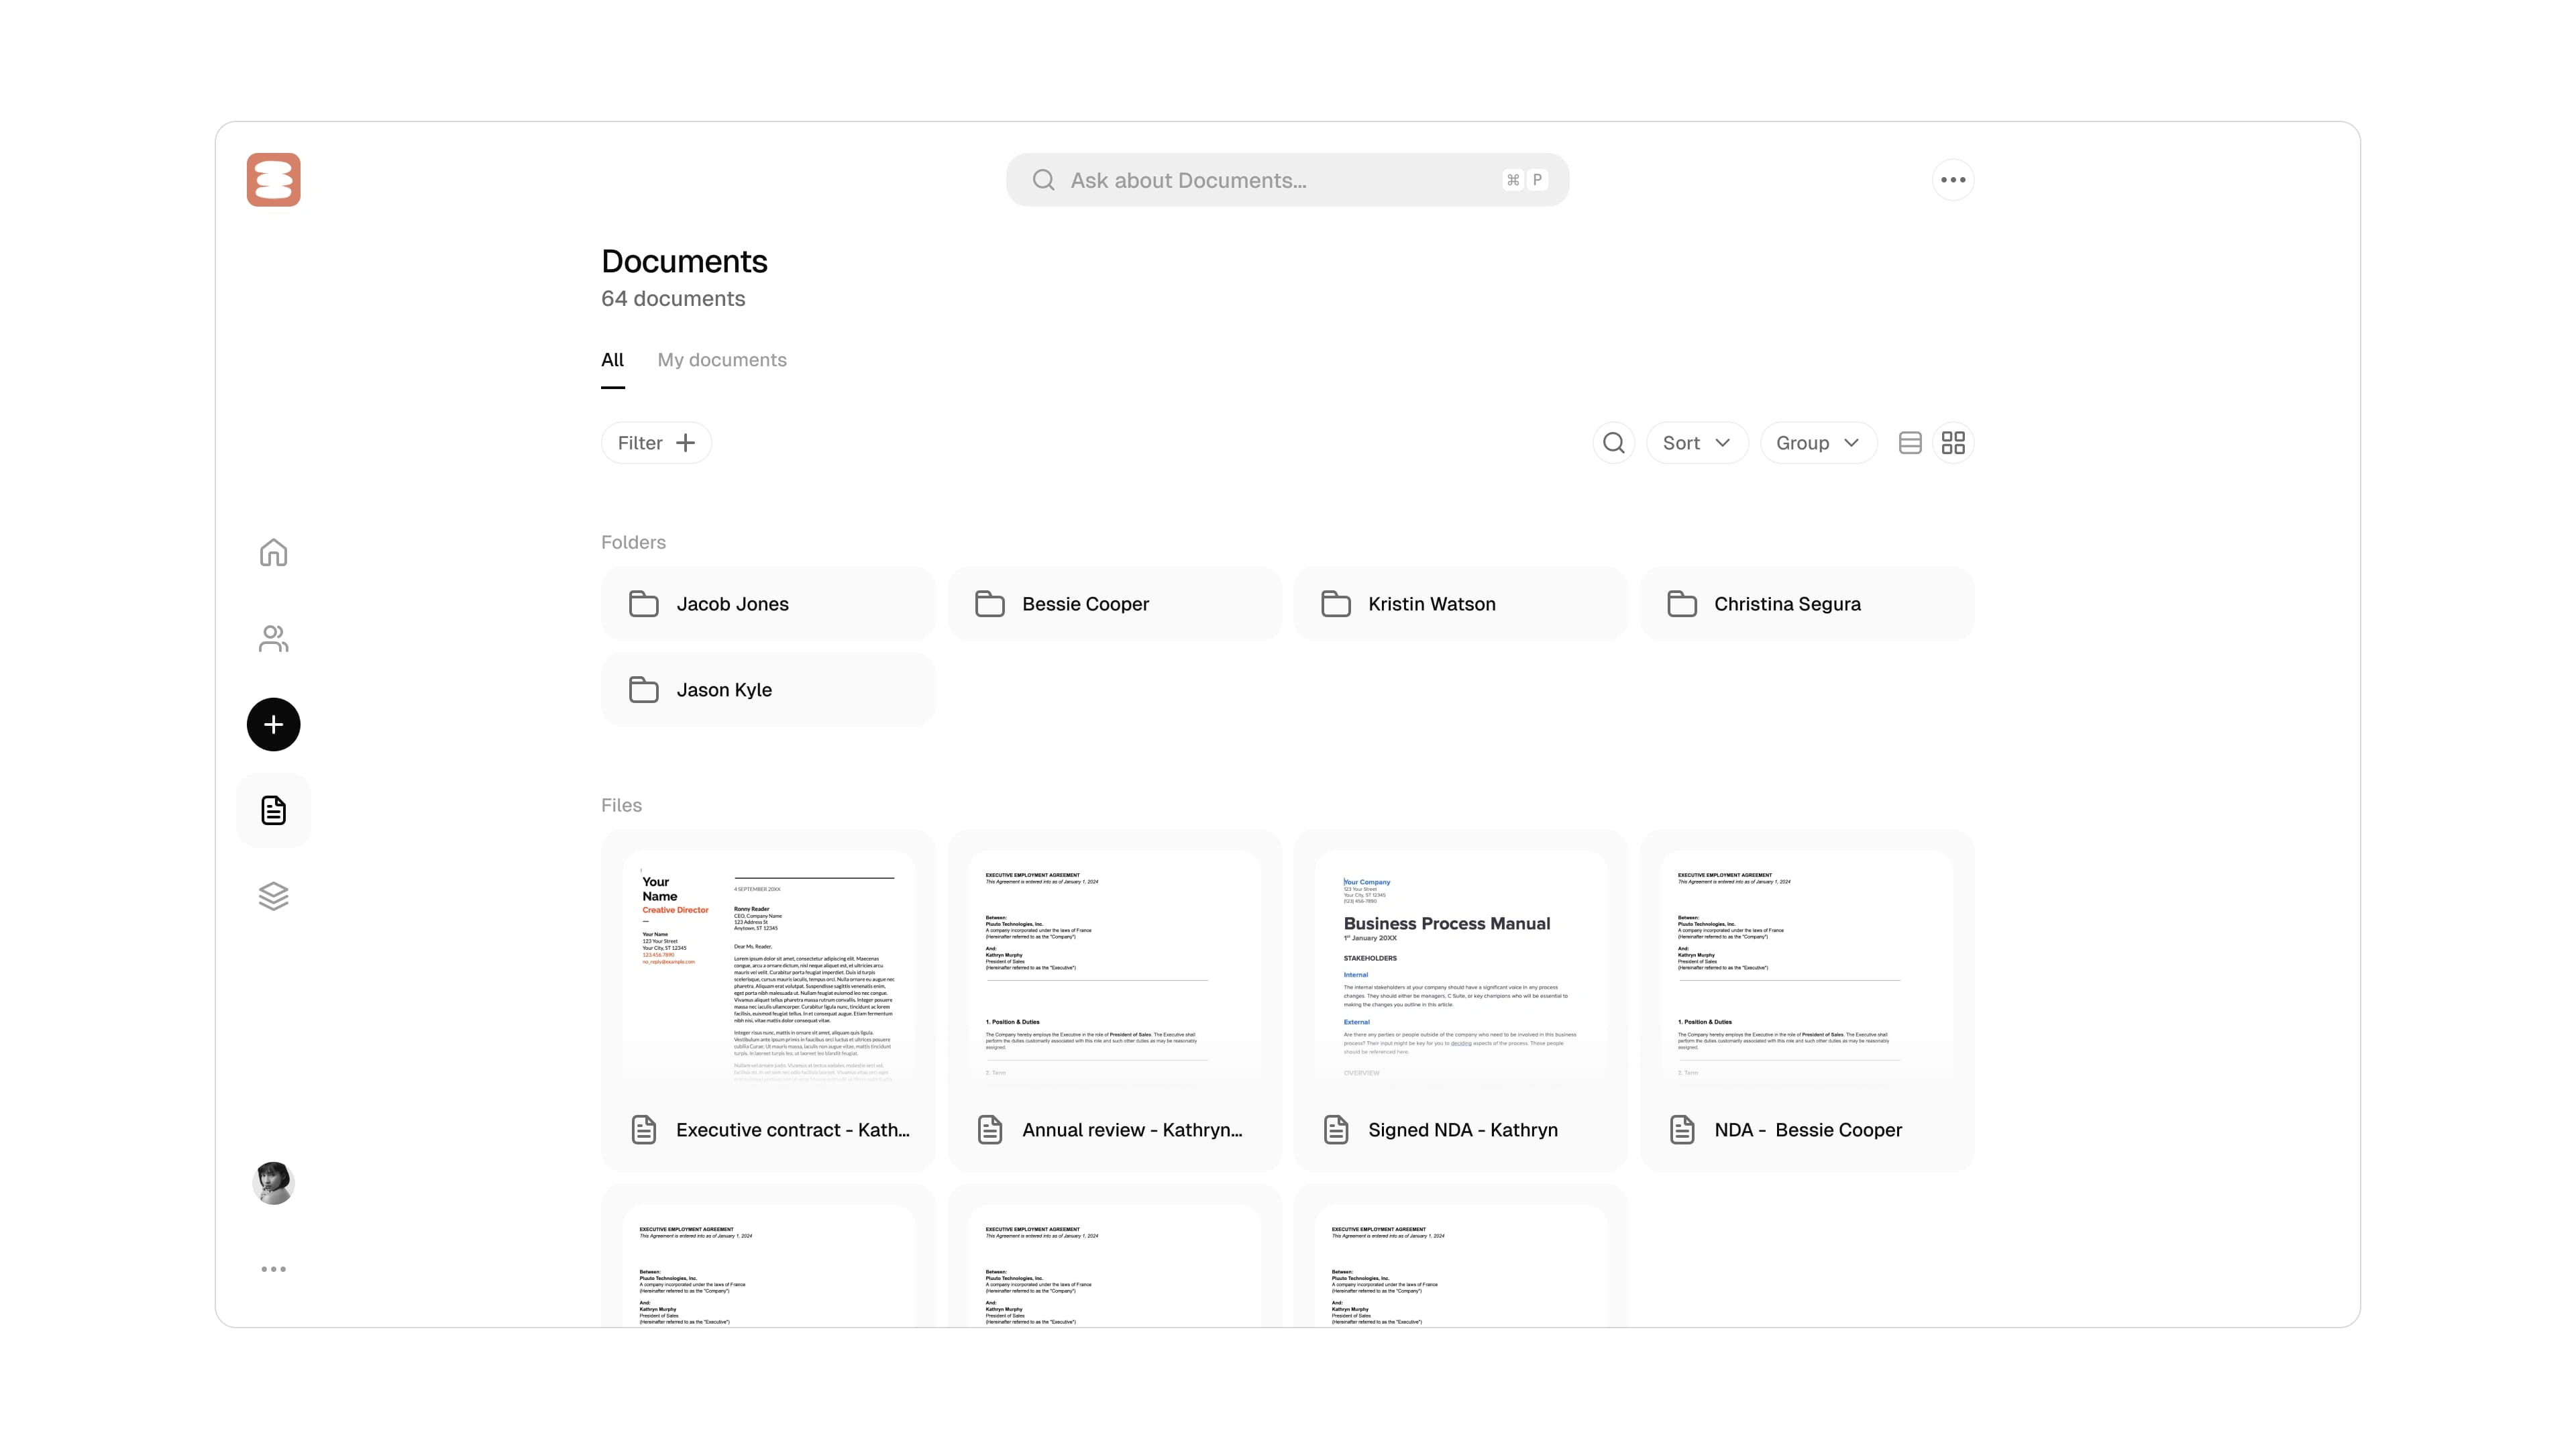The width and height of the screenshot is (2576, 1449).
Task: Click the user profile avatar
Action: pos(273,1183)
